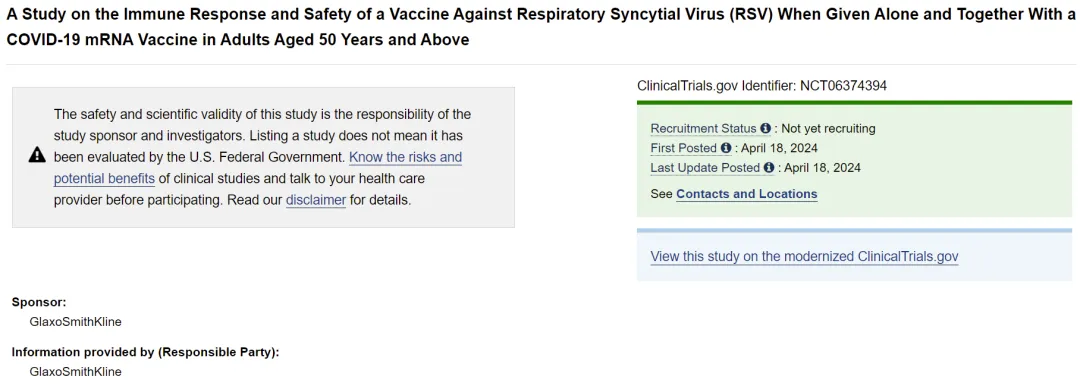Image resolution: width=1080 pixels, height=386 pixels.
Task: Go to Contacts and Locations
Action: [747, 194]
